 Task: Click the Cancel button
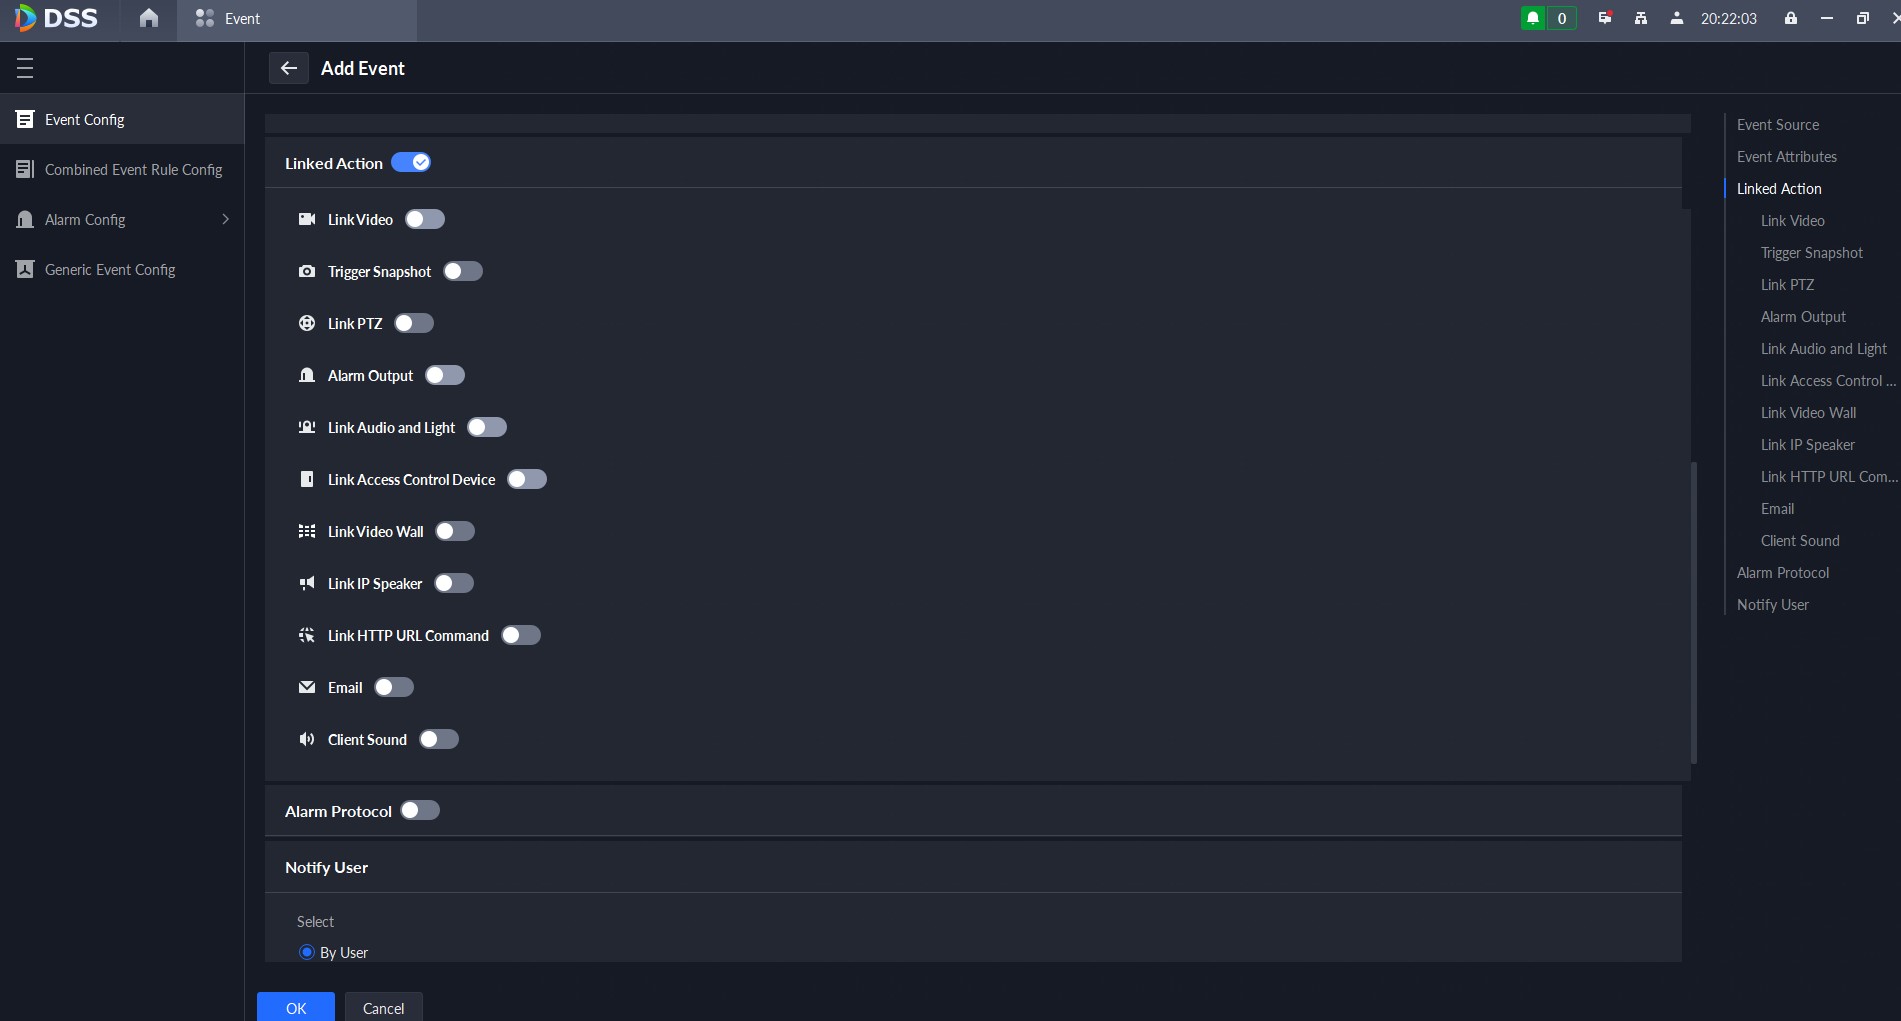[384, 1007]
